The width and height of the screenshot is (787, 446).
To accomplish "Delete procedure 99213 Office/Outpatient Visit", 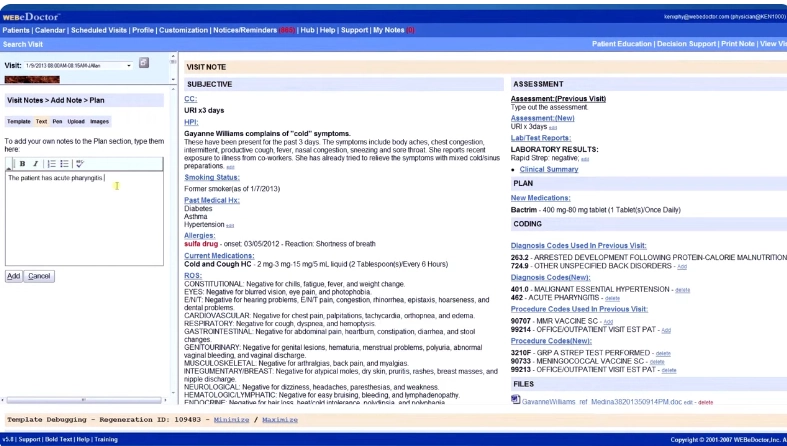I will 669,371.
